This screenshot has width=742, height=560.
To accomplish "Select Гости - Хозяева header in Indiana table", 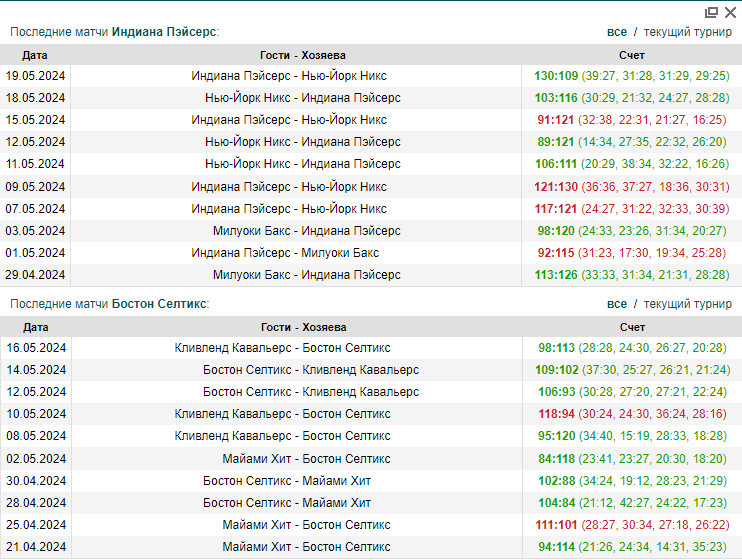I will tap(303, 55).
